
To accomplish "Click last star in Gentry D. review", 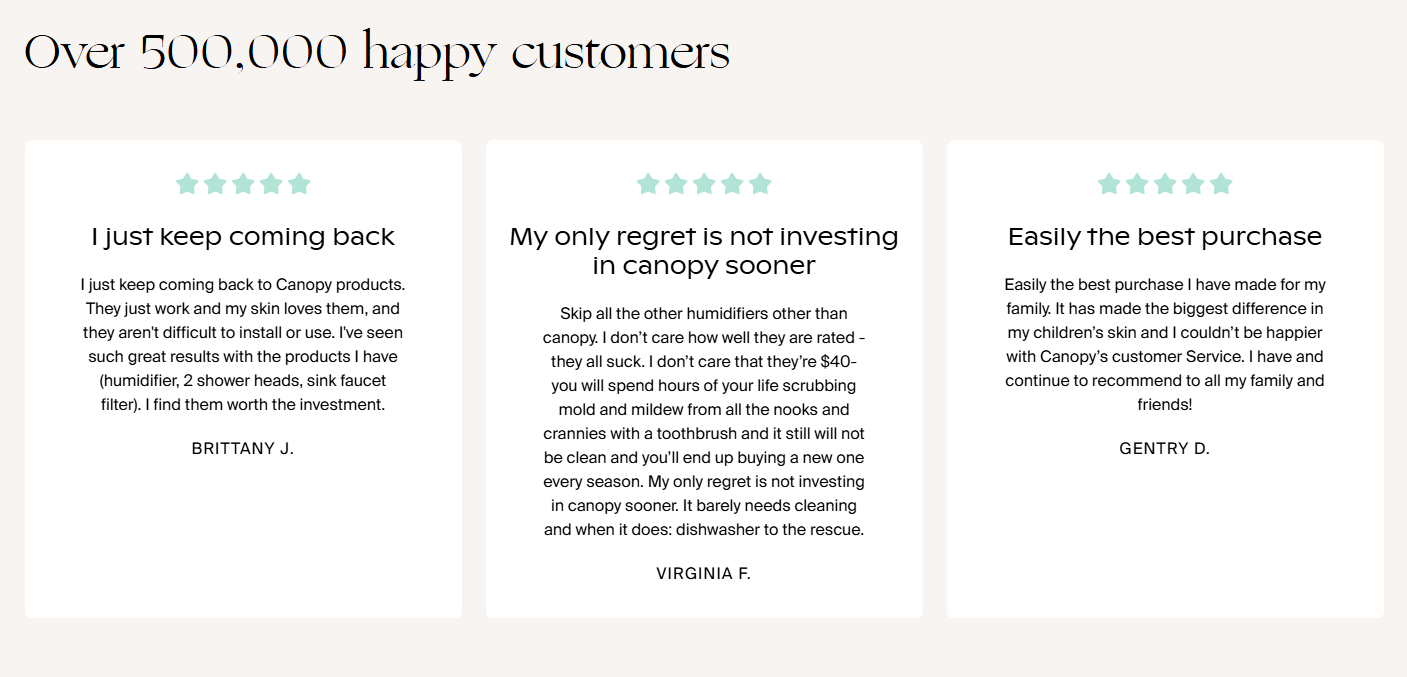I will pyautogui.click(x=1221, y=184).
